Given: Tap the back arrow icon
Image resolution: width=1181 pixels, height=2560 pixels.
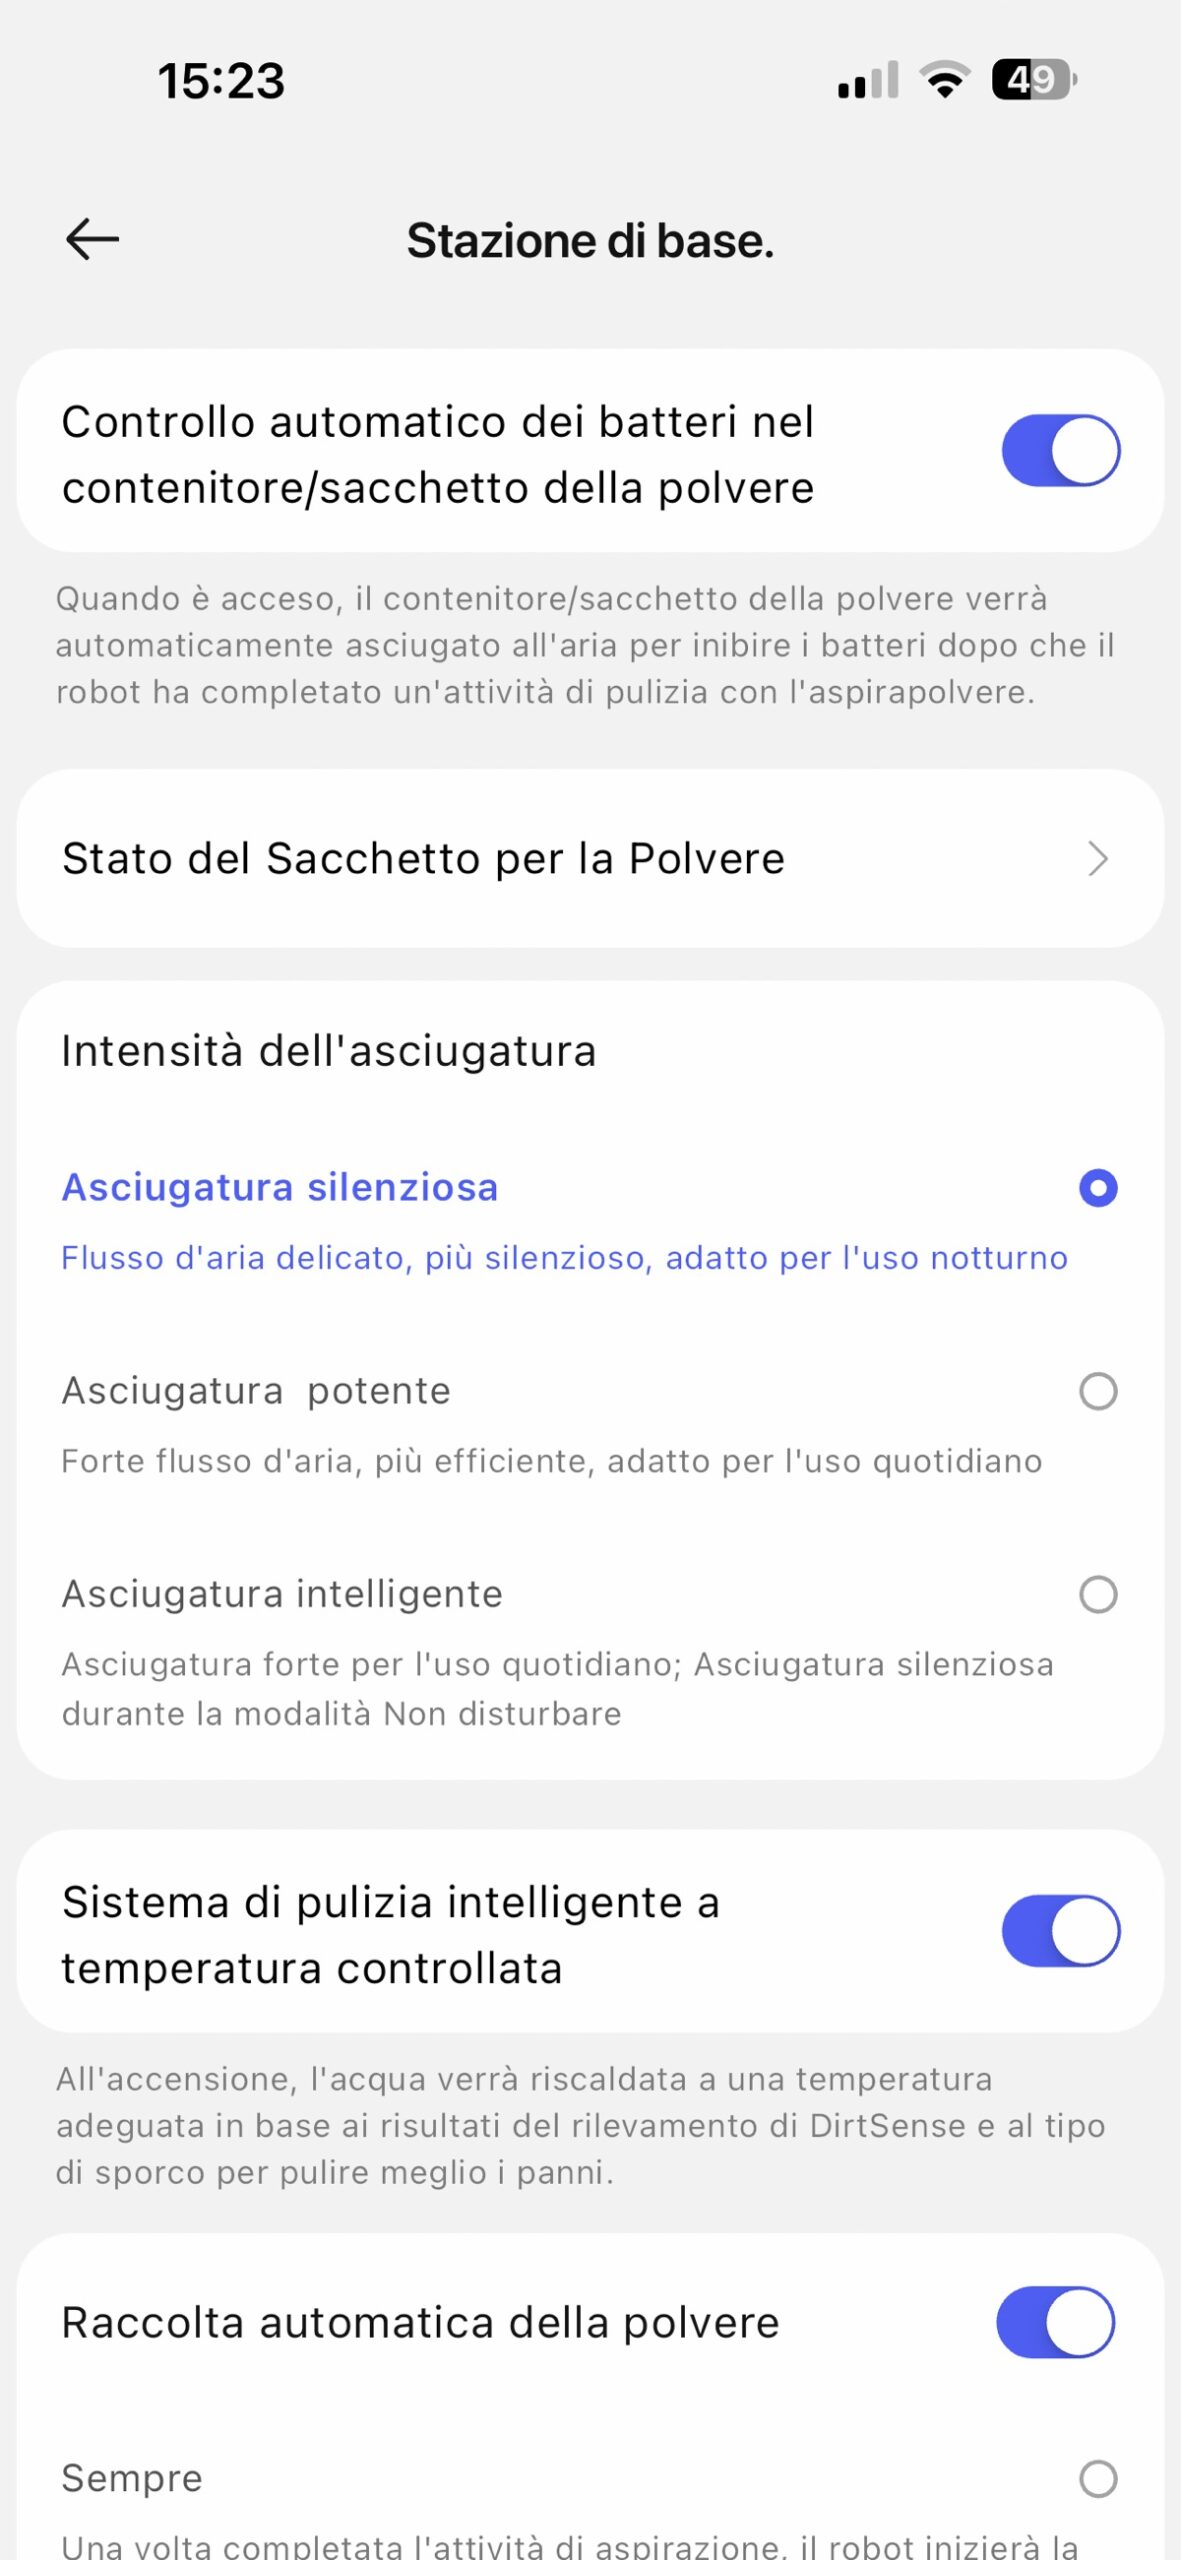Looking at the screenshot, I should click(x=92, y=240).
